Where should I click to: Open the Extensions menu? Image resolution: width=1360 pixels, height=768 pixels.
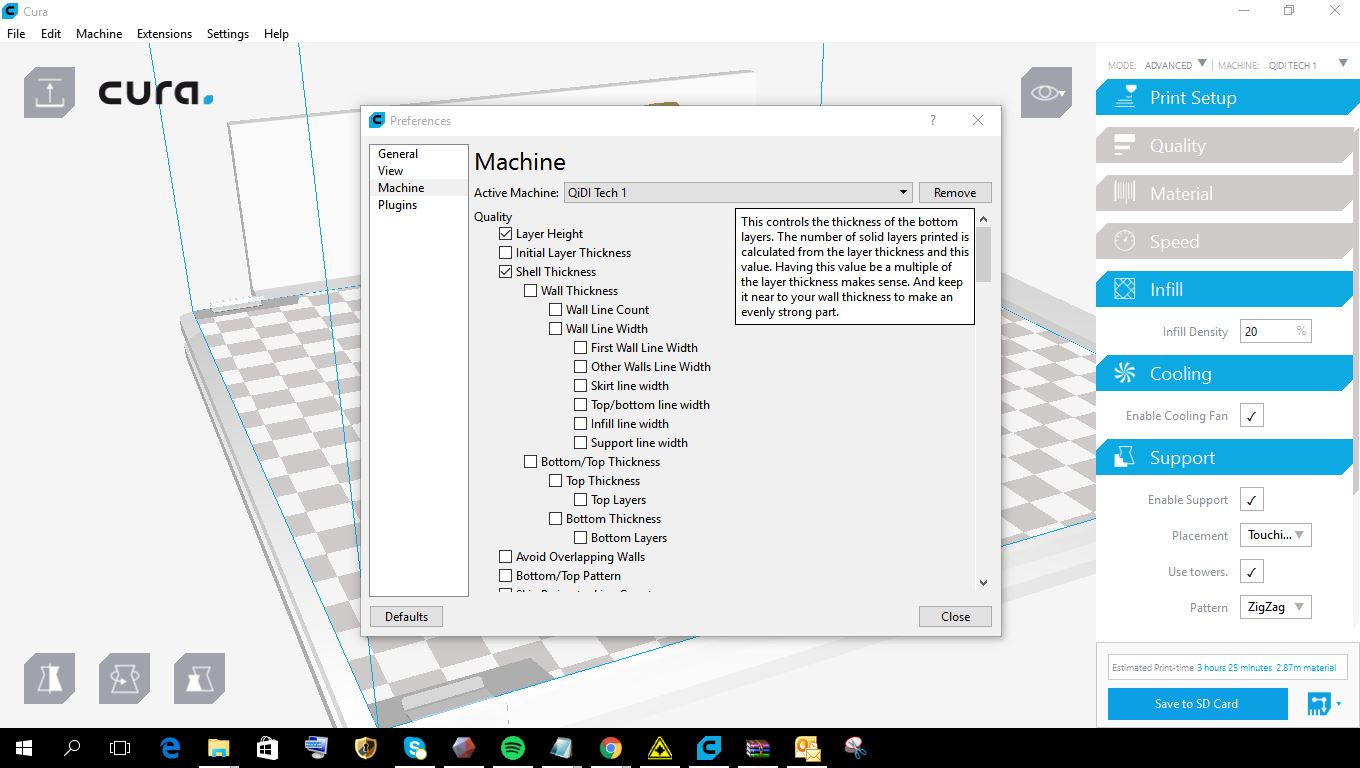(164, 33)
